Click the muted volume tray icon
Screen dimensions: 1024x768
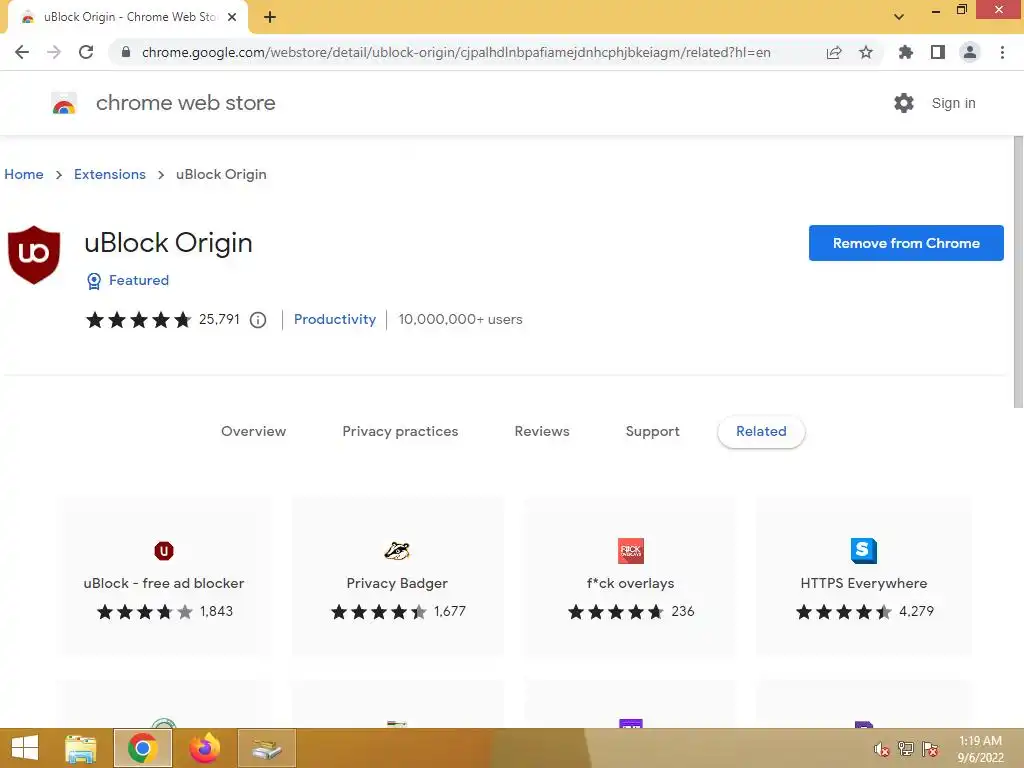(x=882, y=749)
